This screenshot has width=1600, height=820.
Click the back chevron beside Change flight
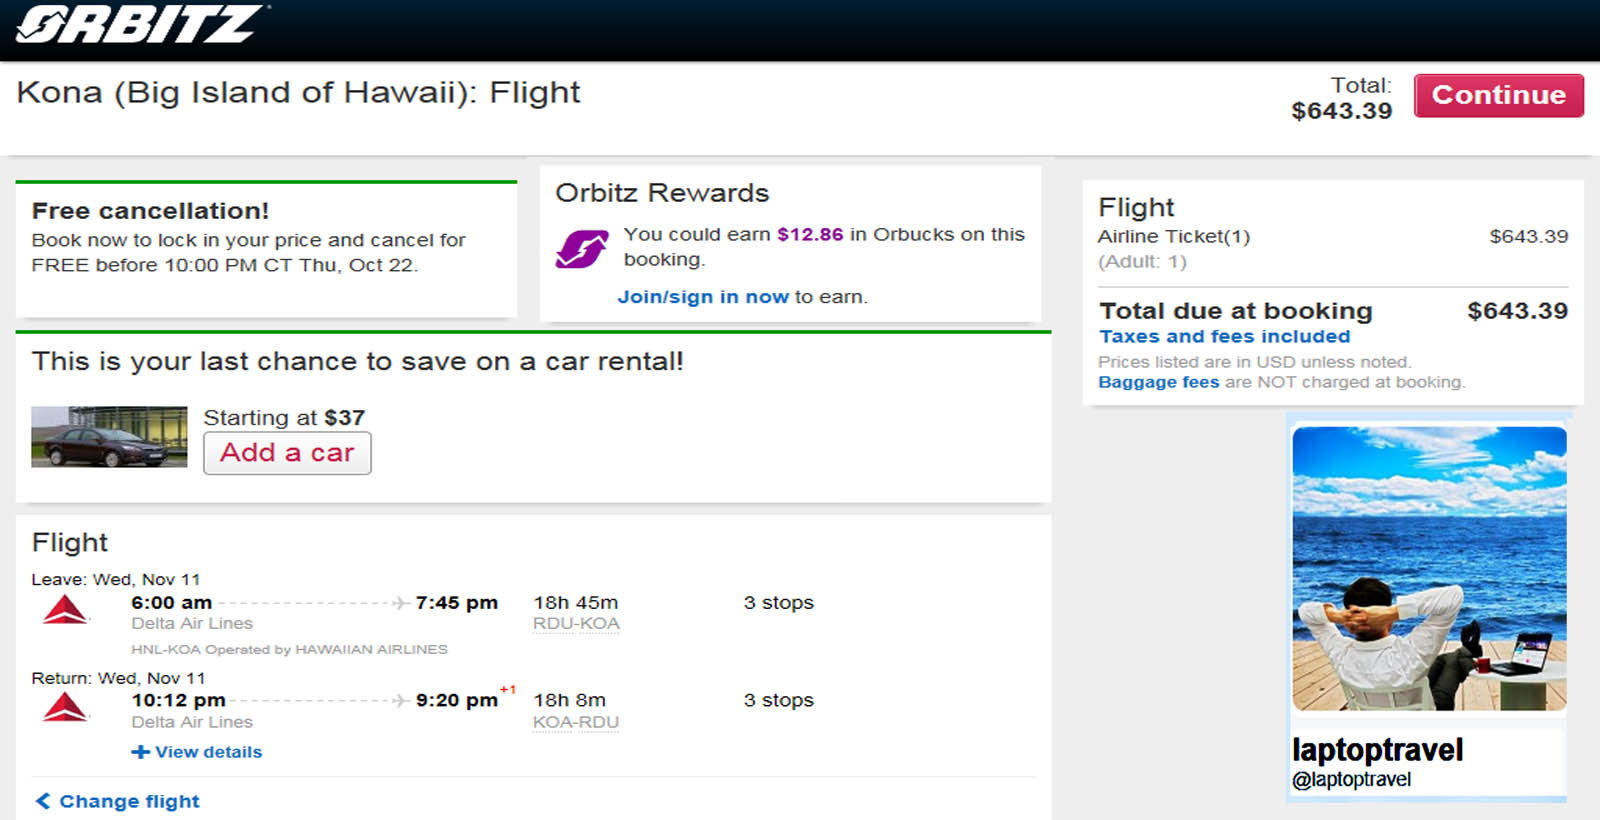[x=43, y=801]
